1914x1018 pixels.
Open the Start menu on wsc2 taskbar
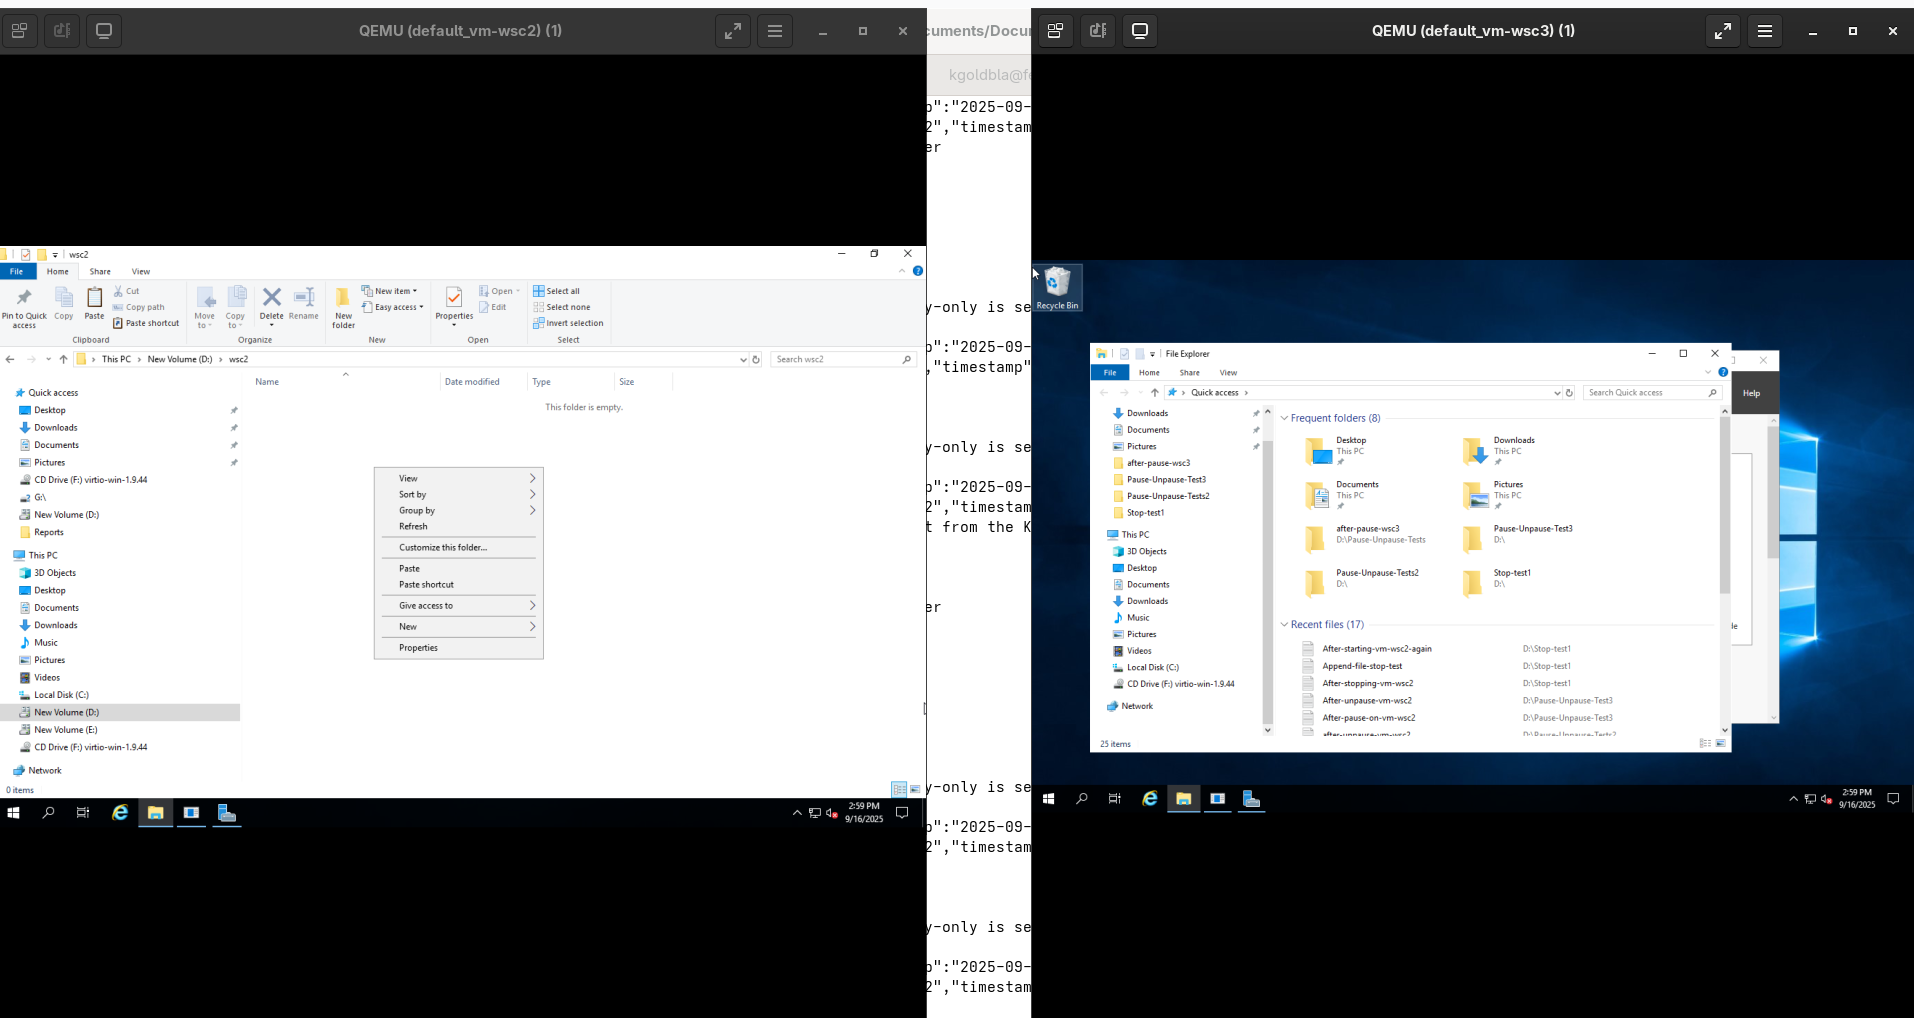coord(13,813)
